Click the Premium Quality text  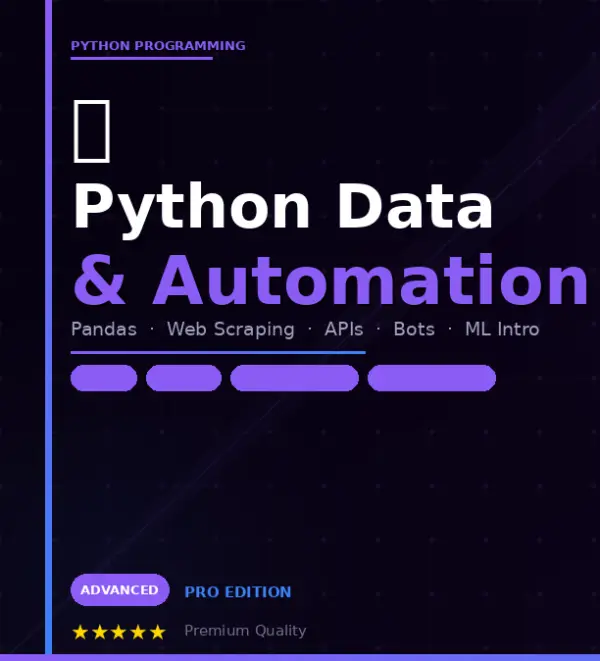click(245, 631)
